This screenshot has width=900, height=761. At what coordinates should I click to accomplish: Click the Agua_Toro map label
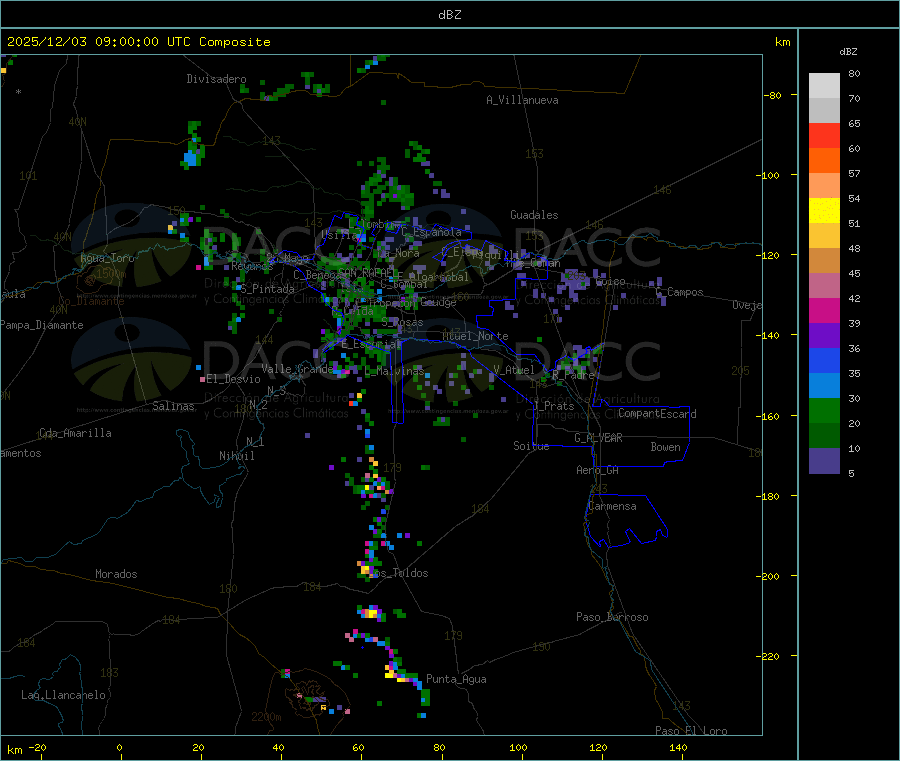[x=107, y=258]
